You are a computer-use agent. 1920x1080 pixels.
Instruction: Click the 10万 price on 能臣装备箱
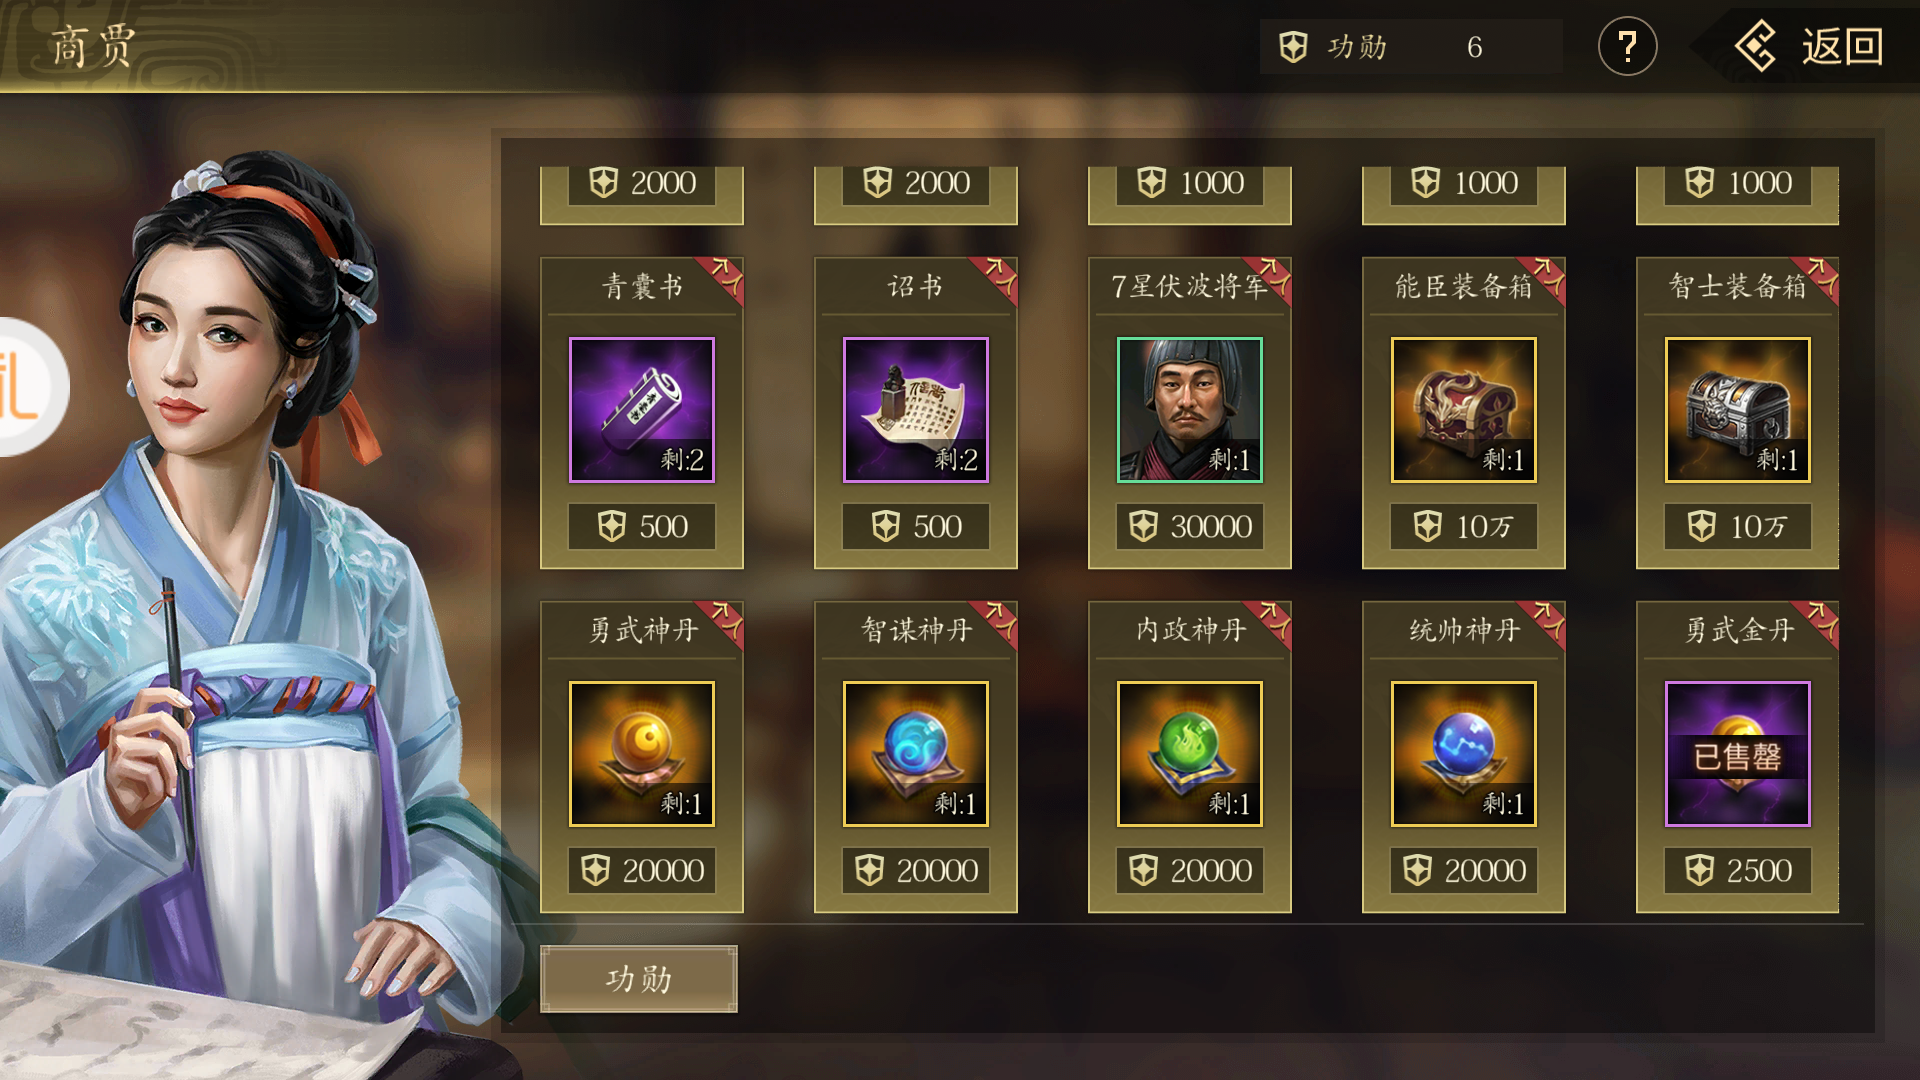[x=1463, y=527]
